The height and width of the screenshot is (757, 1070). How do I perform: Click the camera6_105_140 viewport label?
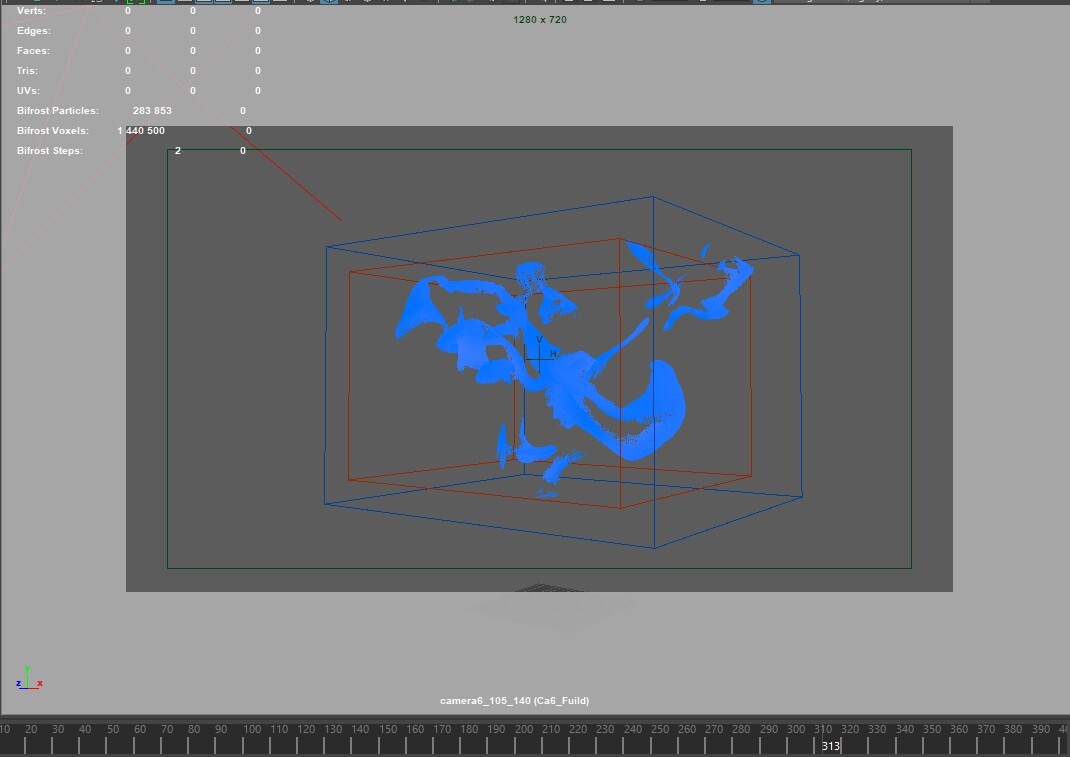pos(517,701)
